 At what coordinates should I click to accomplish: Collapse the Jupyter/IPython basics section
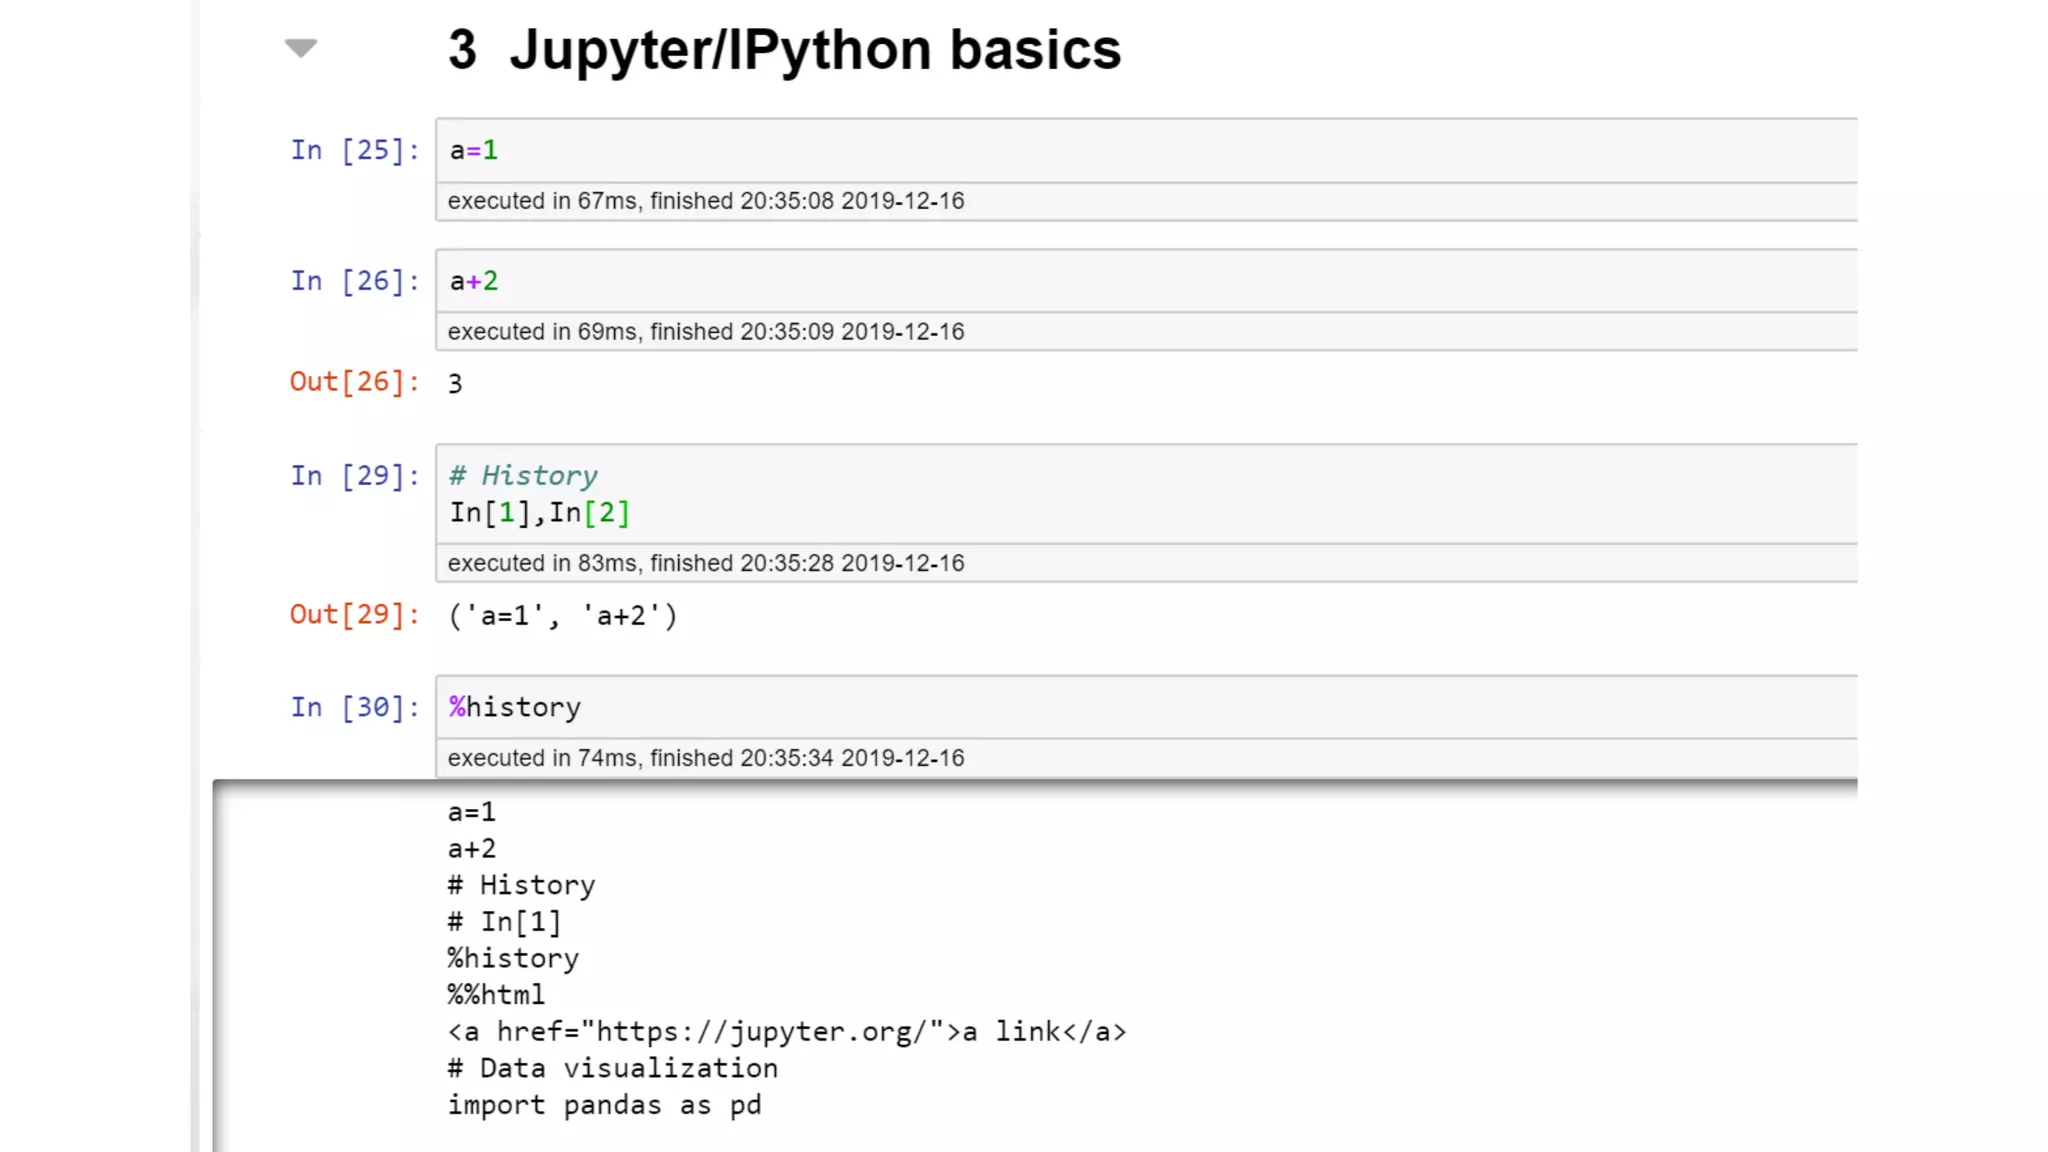point(300,47)
